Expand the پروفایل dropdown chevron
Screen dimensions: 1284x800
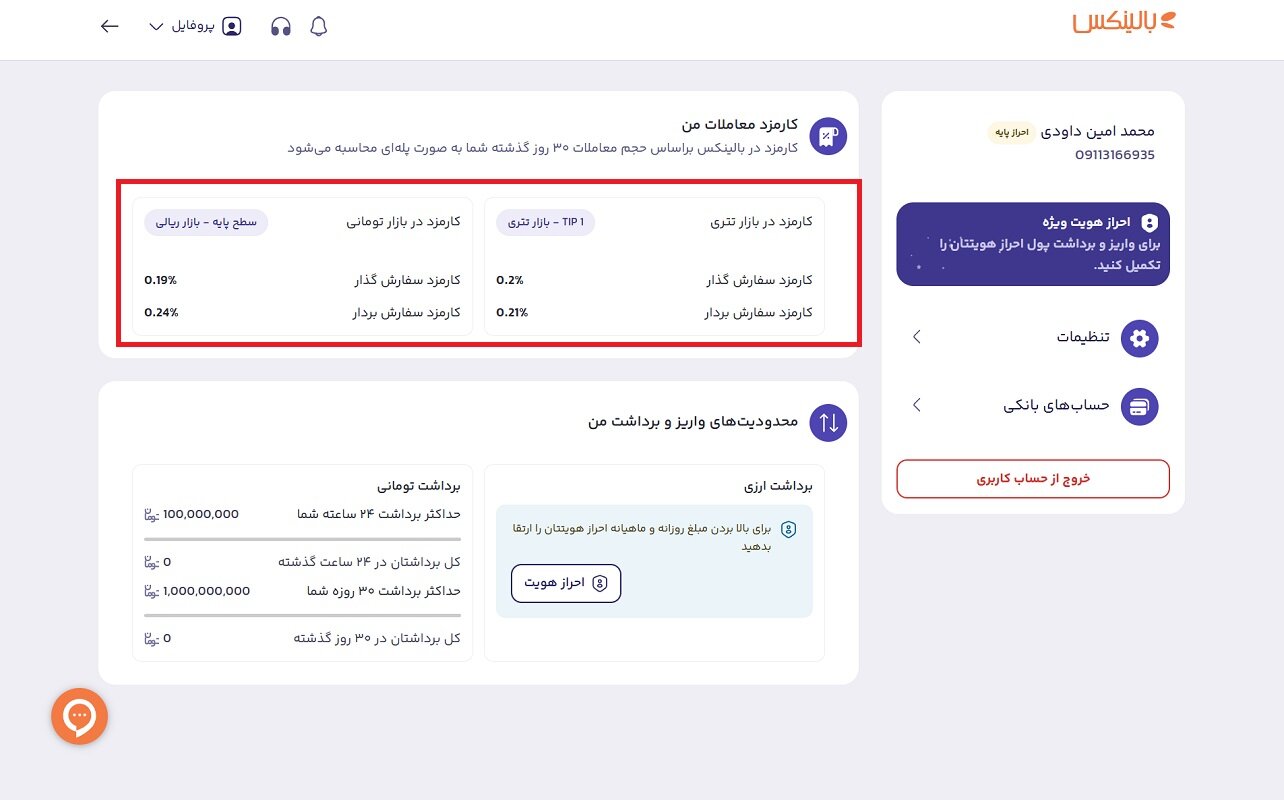(156, 27)
